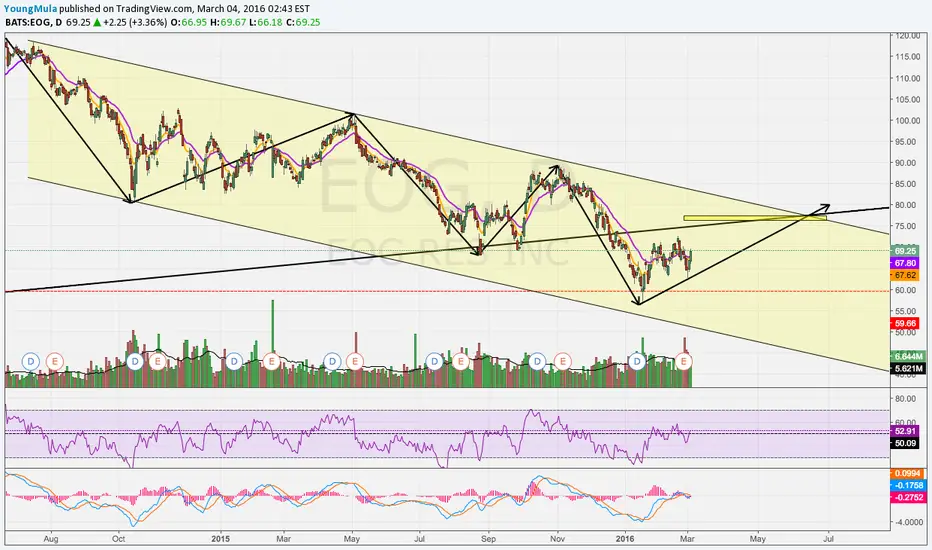Click the black 50.09 RSI label
This screenshot has height=550, width=932.
tap(905, 443)
